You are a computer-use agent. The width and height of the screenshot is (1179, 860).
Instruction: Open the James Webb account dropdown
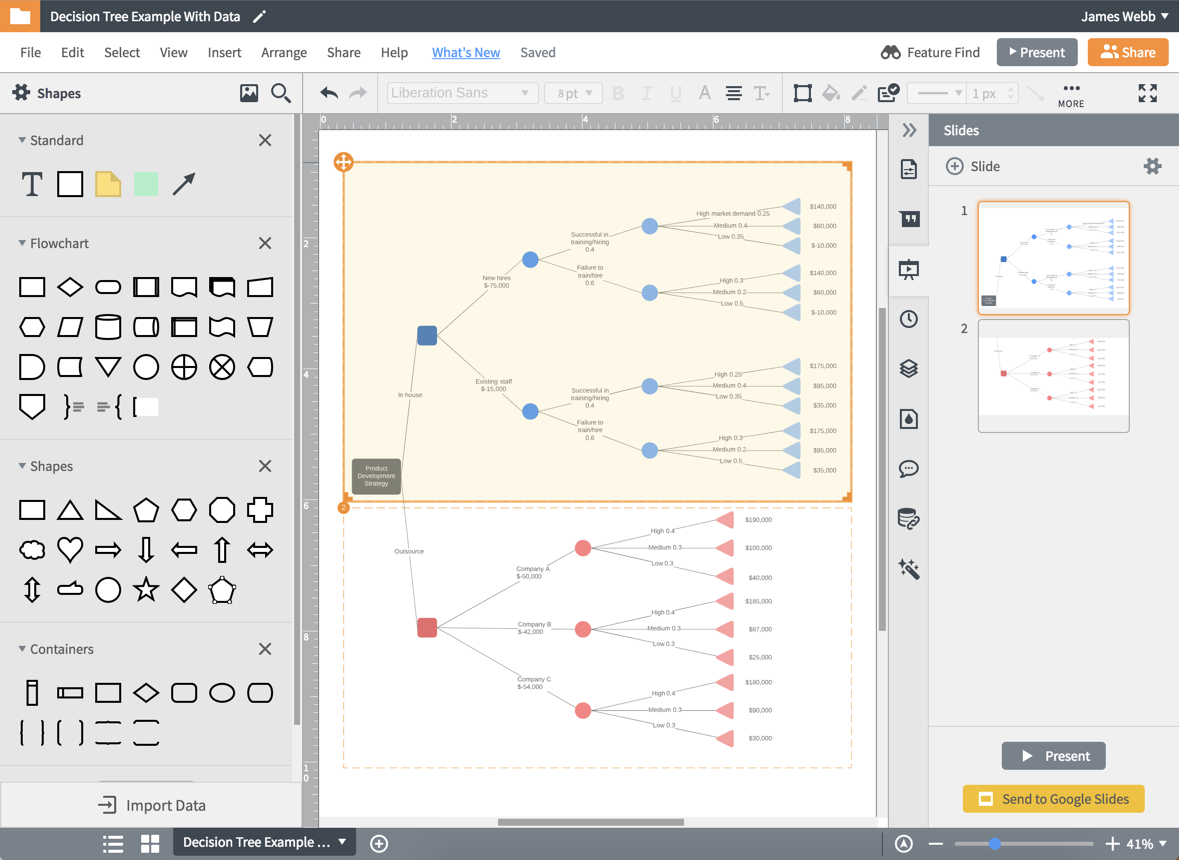click(x=1124, y=17)
